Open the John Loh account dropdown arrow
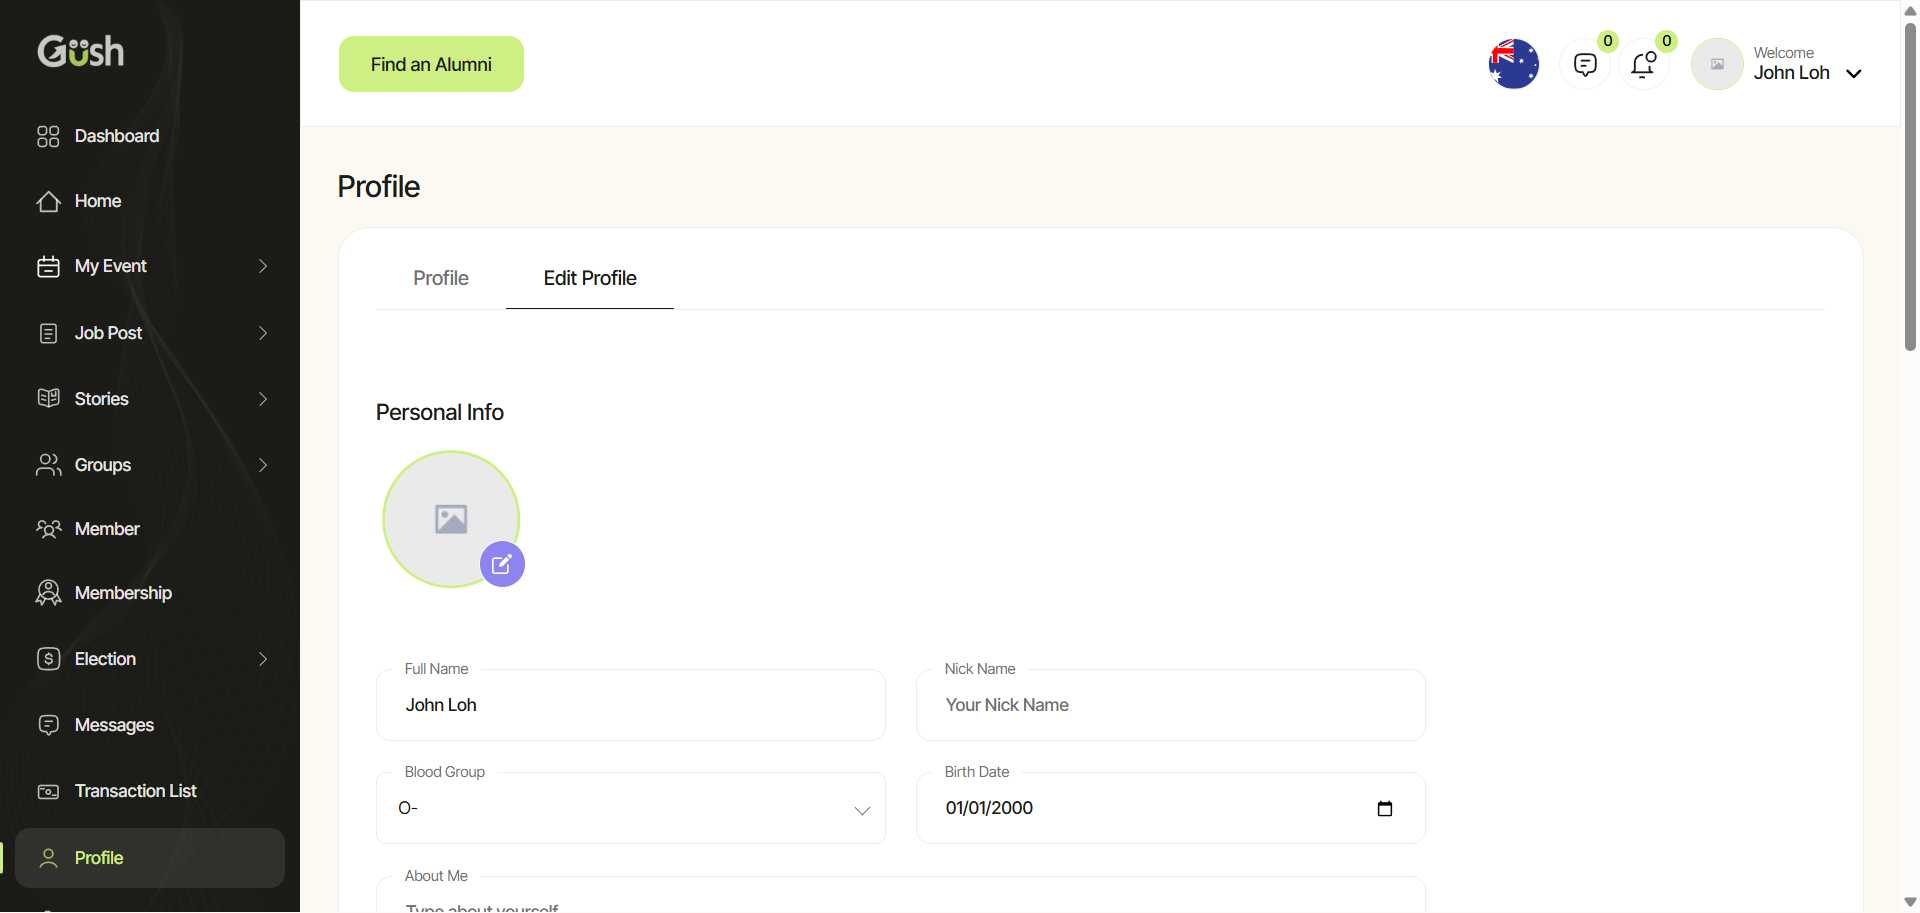This screenshot has height=913, width=1920. (x=1854, y=73)
